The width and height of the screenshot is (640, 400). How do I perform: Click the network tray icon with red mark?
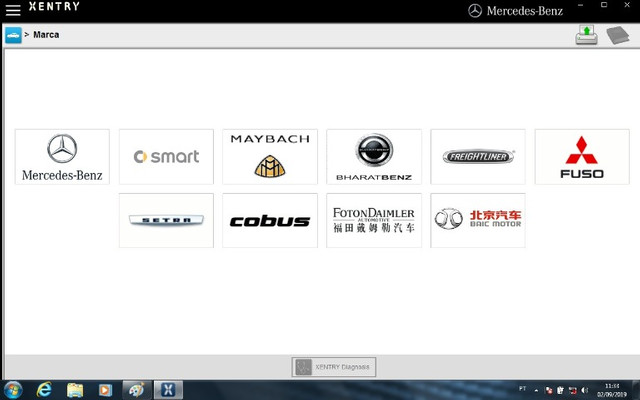point(573,390)
